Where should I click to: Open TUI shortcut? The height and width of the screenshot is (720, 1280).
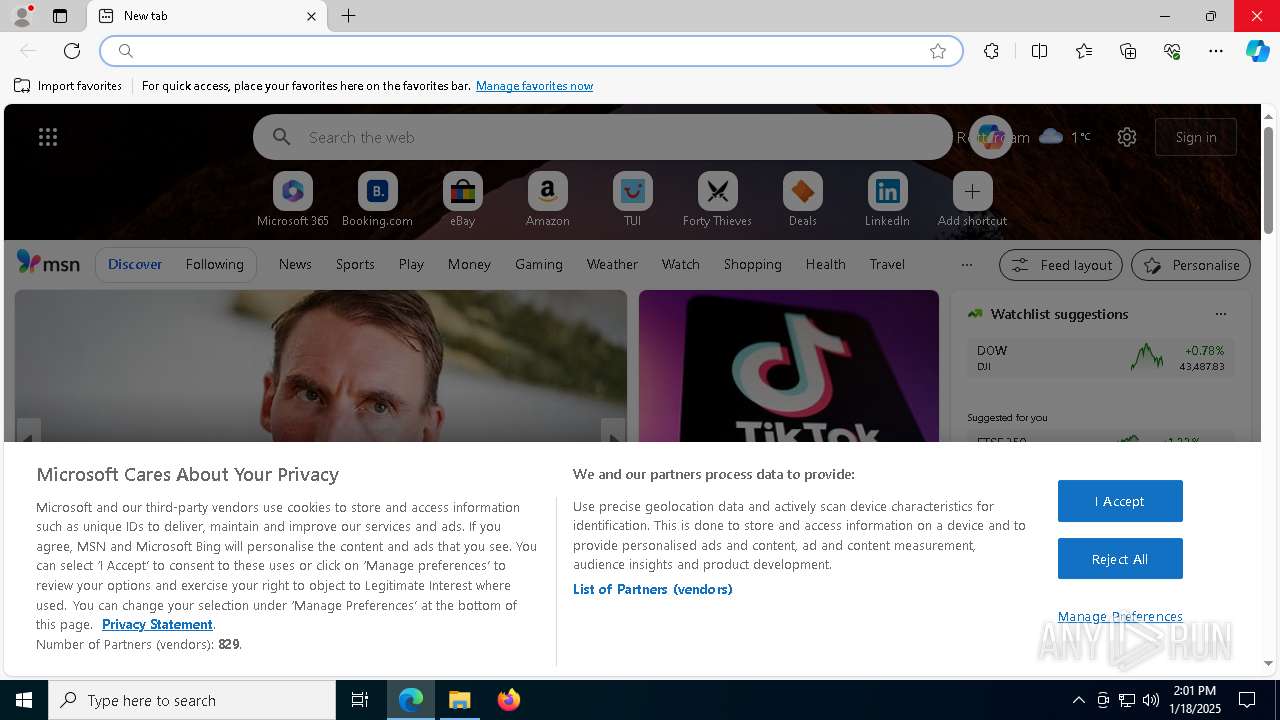tap(633, 199)
